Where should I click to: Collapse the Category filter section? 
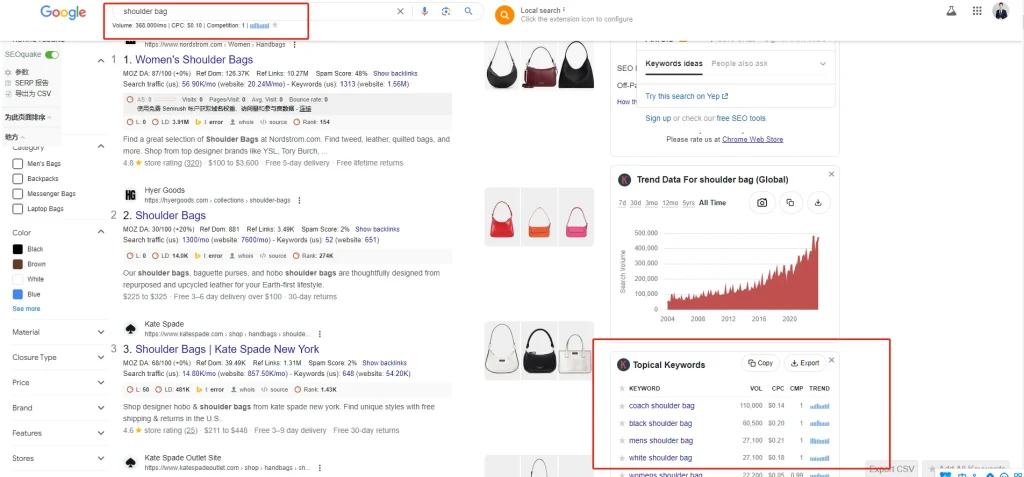[101, 147]
